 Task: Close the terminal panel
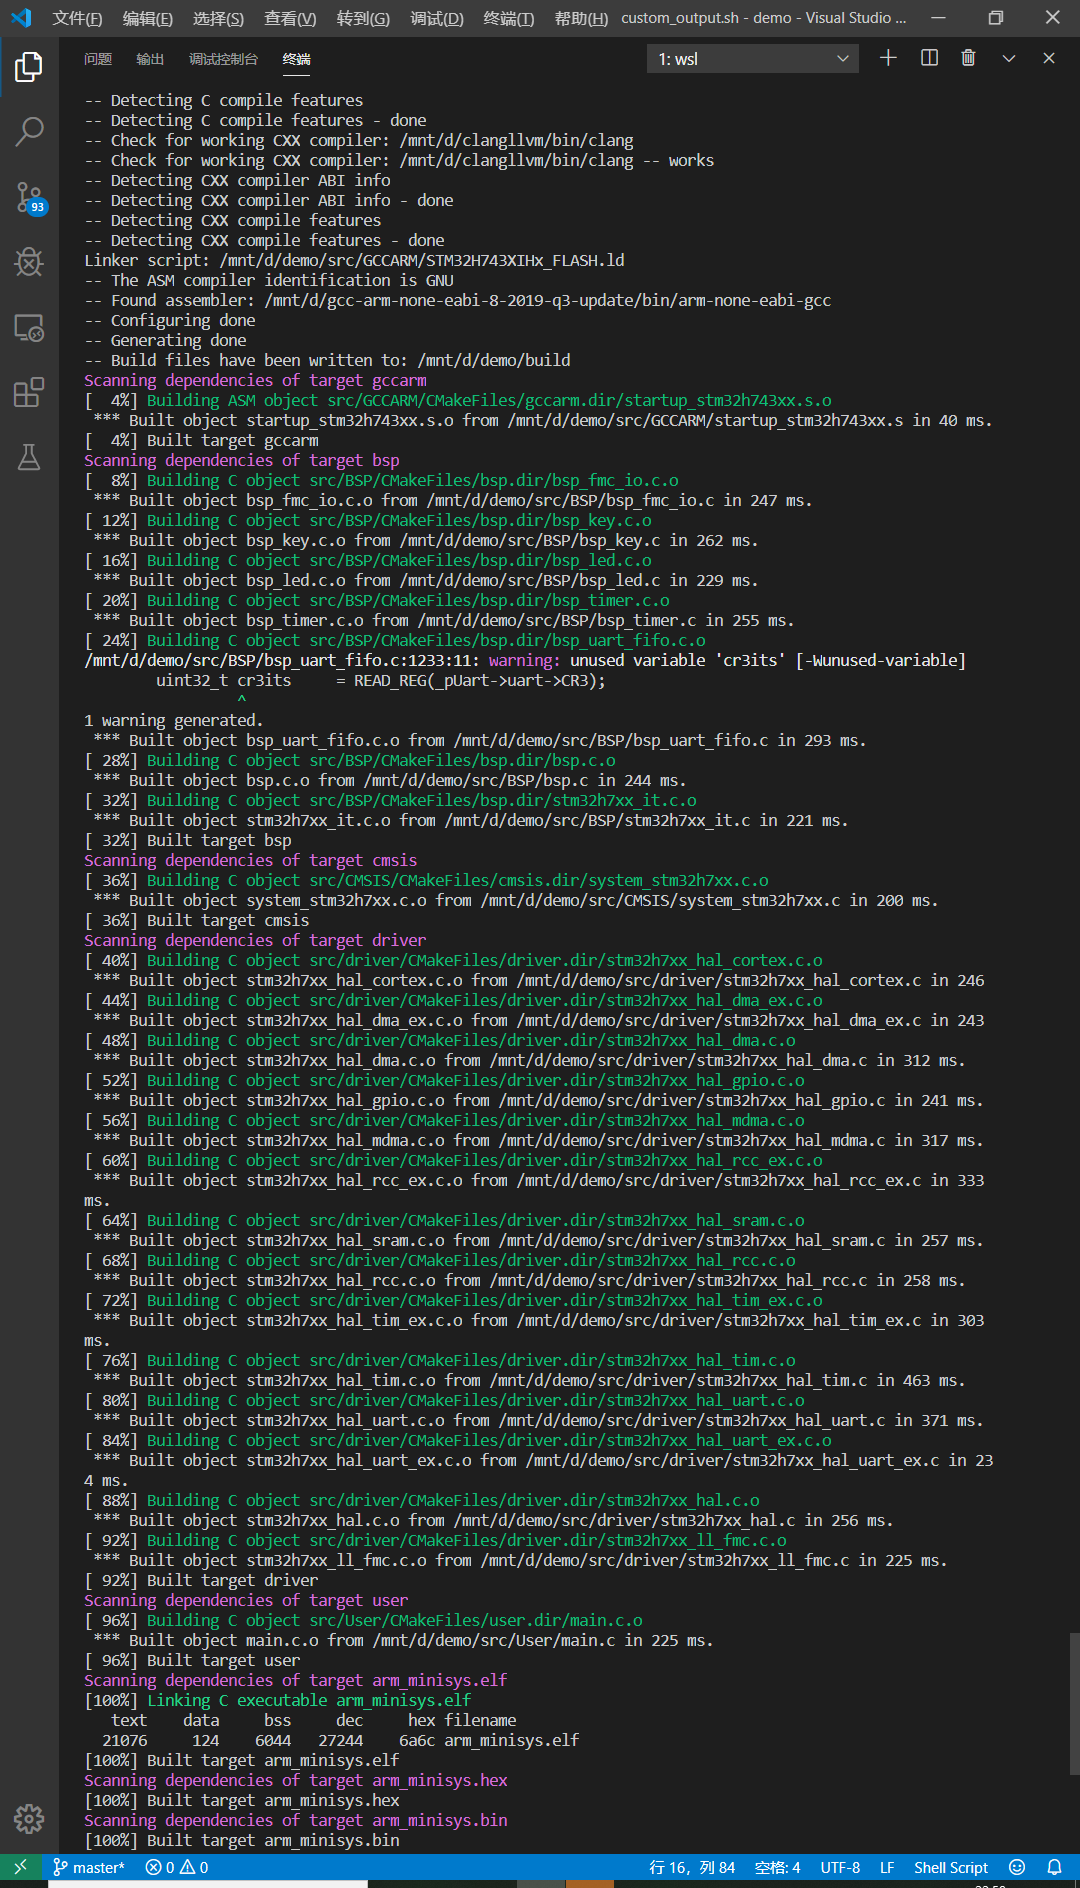pyautogui.click(x=1049, y=58)
